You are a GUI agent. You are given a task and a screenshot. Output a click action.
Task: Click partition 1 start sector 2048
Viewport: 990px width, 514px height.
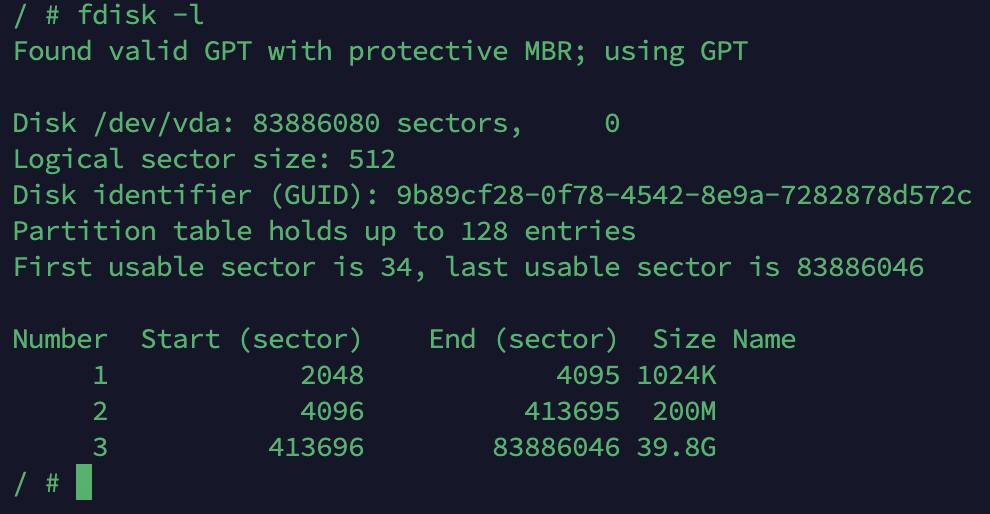coord(332,376)
